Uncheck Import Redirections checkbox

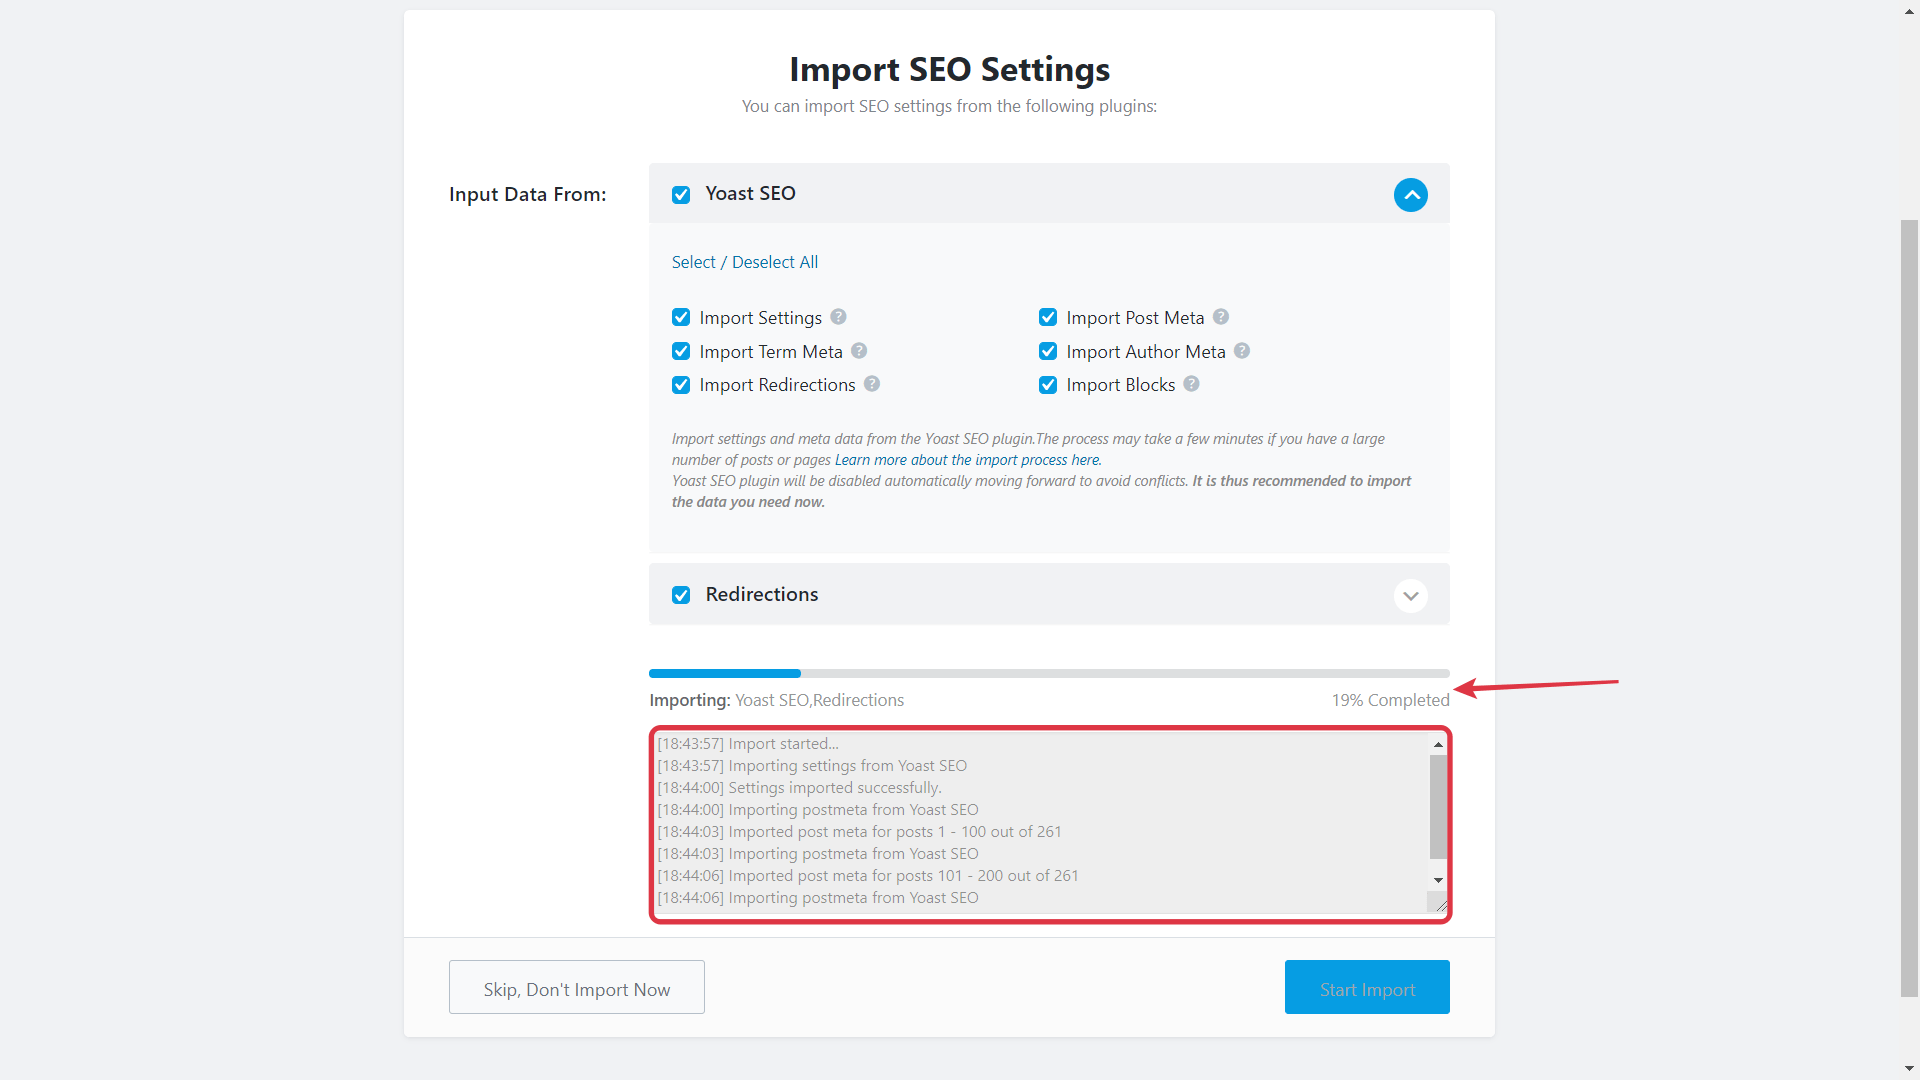(681, 385)
